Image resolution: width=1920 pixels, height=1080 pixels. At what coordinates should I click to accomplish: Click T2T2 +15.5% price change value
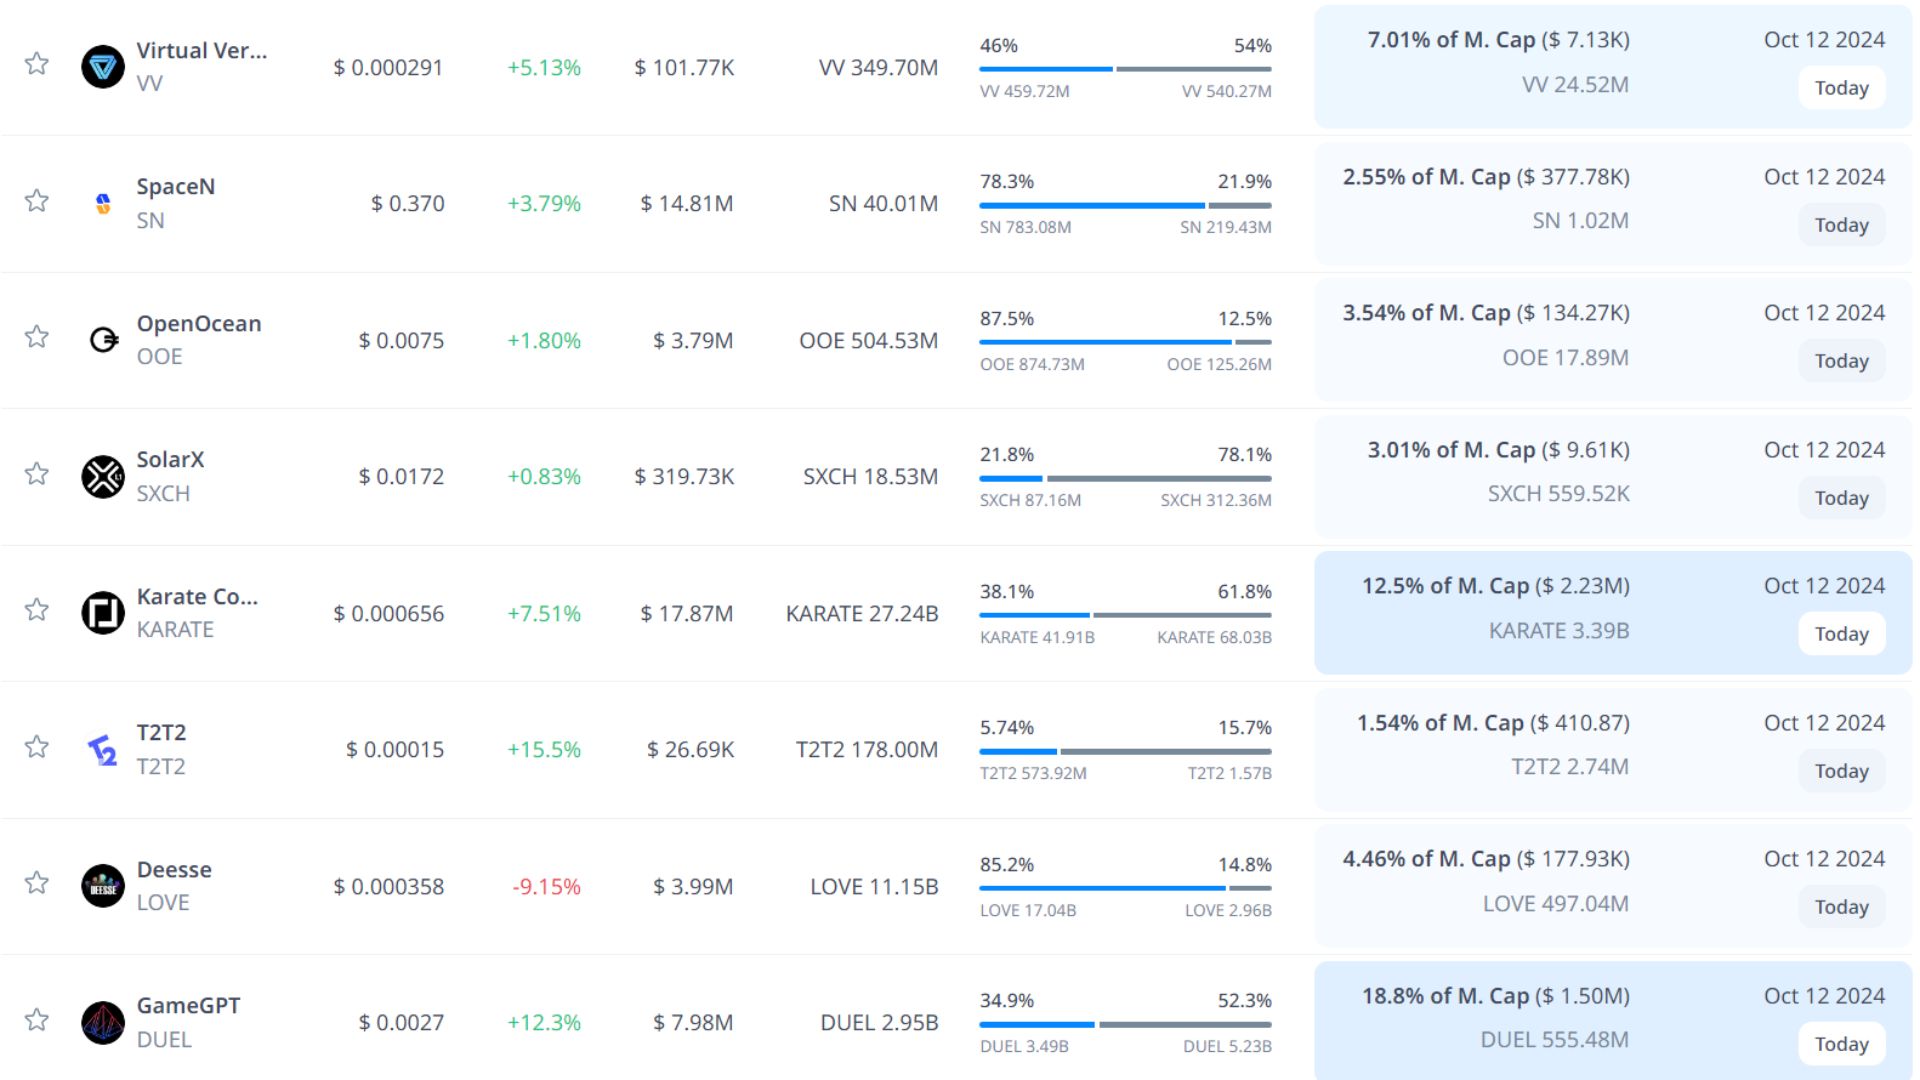click(544, 750)
